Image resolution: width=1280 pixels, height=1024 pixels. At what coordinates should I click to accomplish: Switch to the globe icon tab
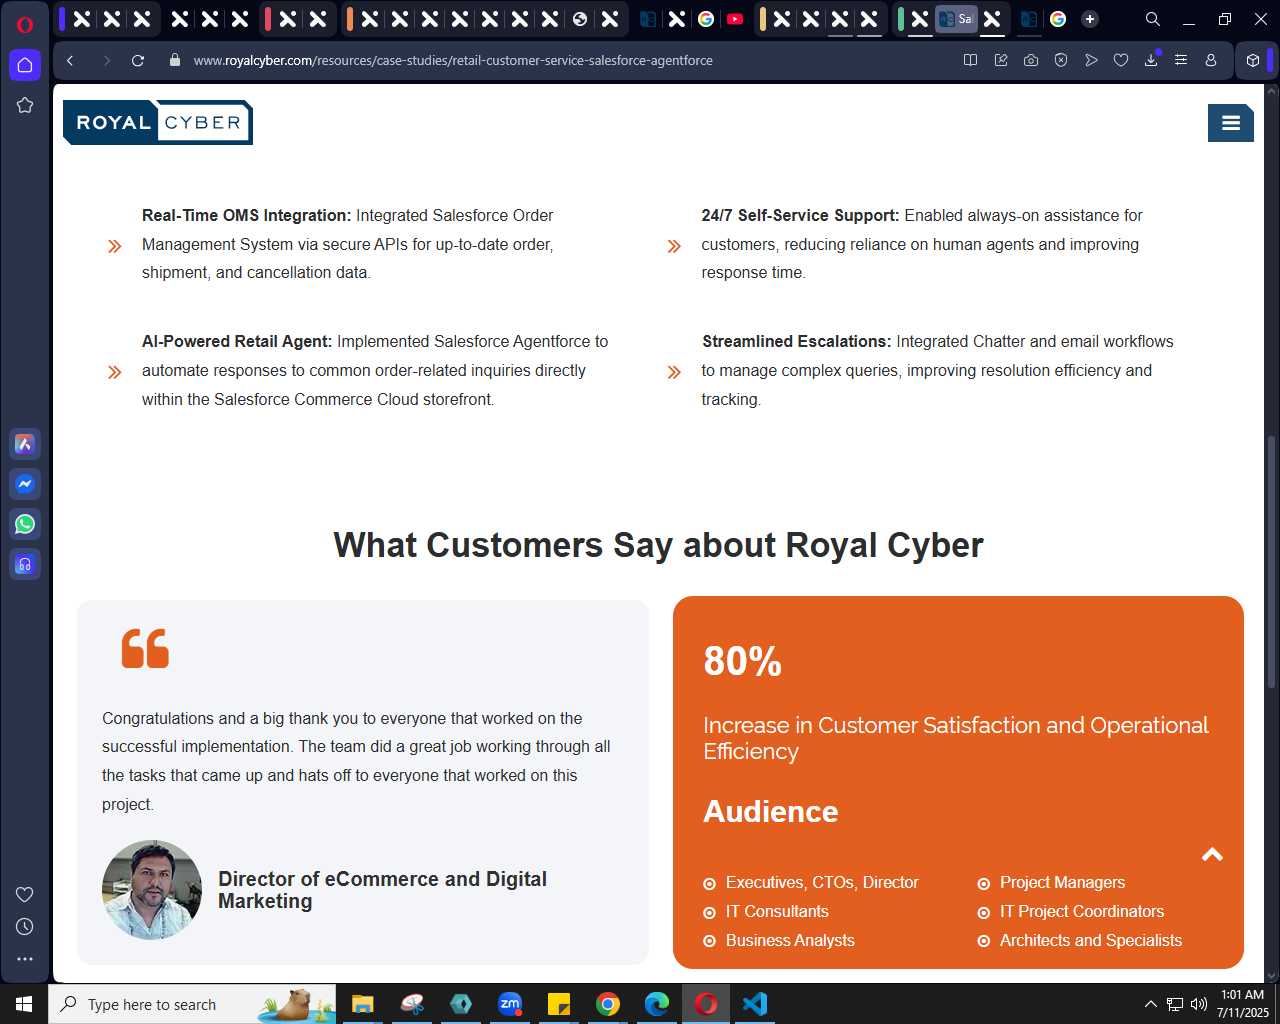click(x=580, y=19)
